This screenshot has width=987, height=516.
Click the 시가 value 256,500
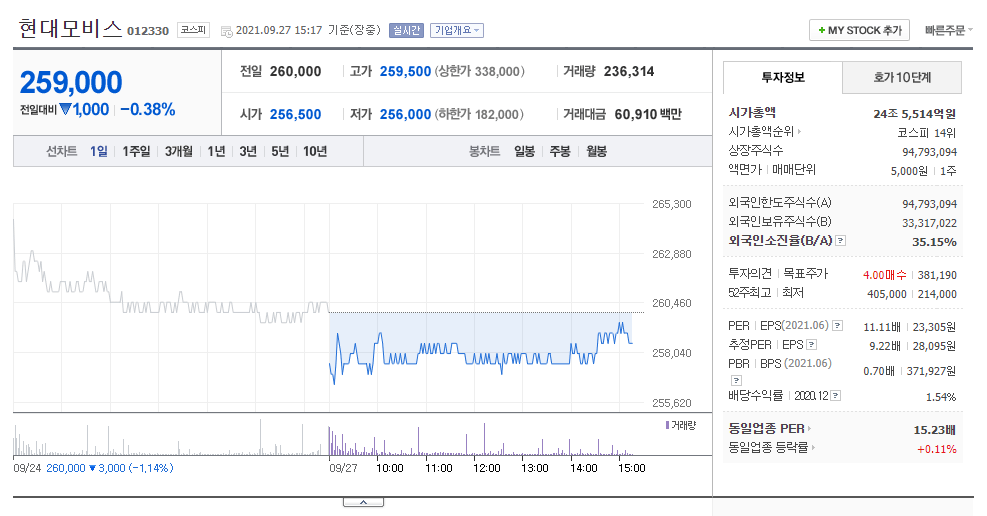295,115
